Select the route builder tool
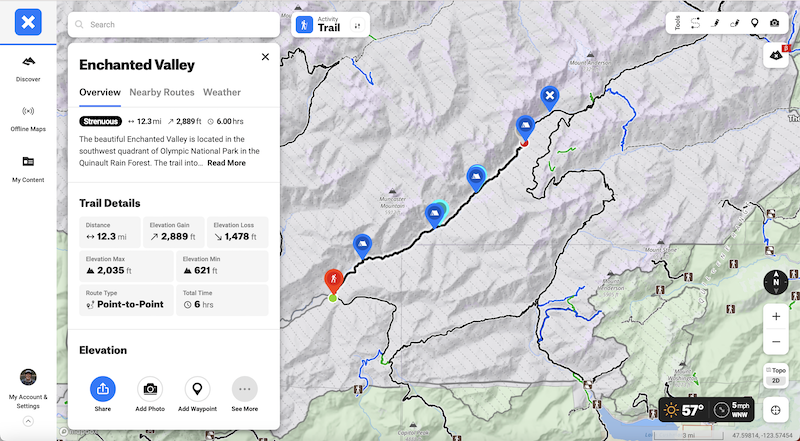The image size is (800, 441). coord(695,23)
